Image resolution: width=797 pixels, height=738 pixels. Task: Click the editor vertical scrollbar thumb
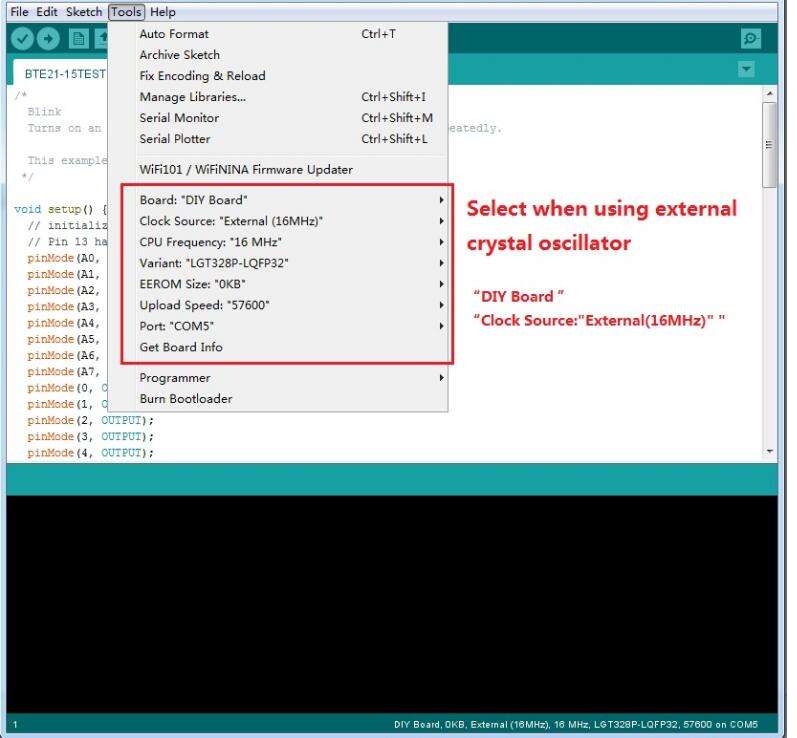pos(770,145)
